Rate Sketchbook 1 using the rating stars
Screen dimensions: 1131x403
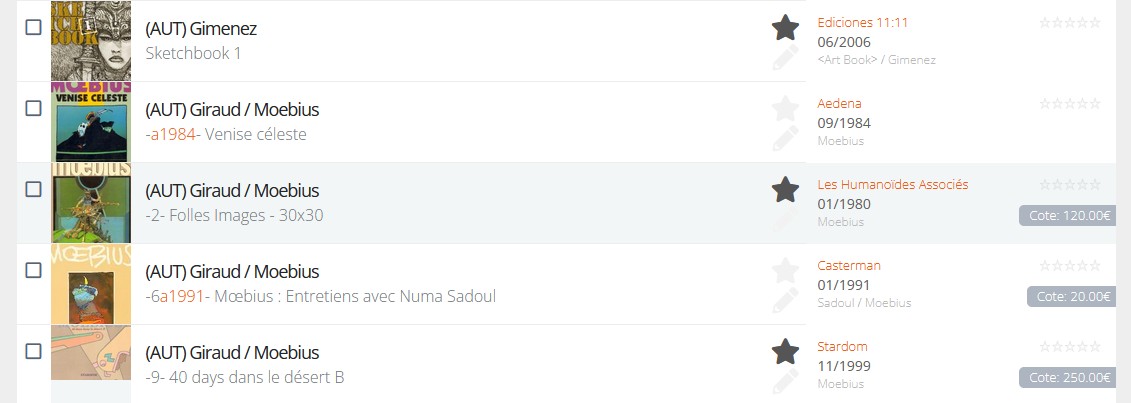1070,21
